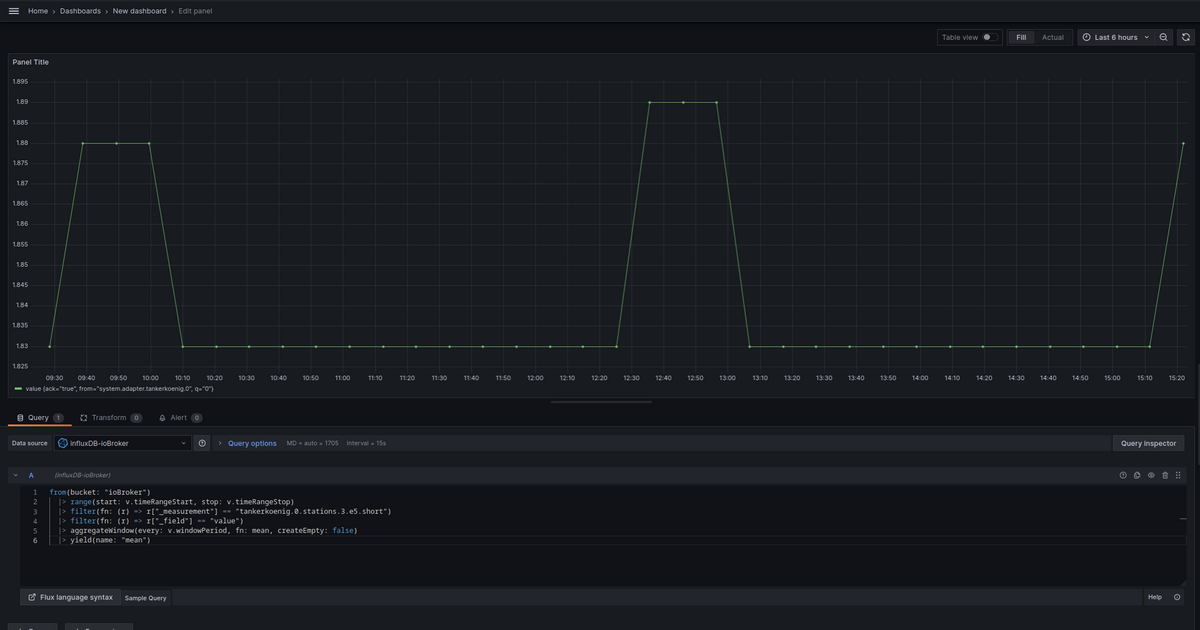This screenshot has height=630, width=1200.
Task: Open the Last 6 hours time picker
Action: (1115, 37)
